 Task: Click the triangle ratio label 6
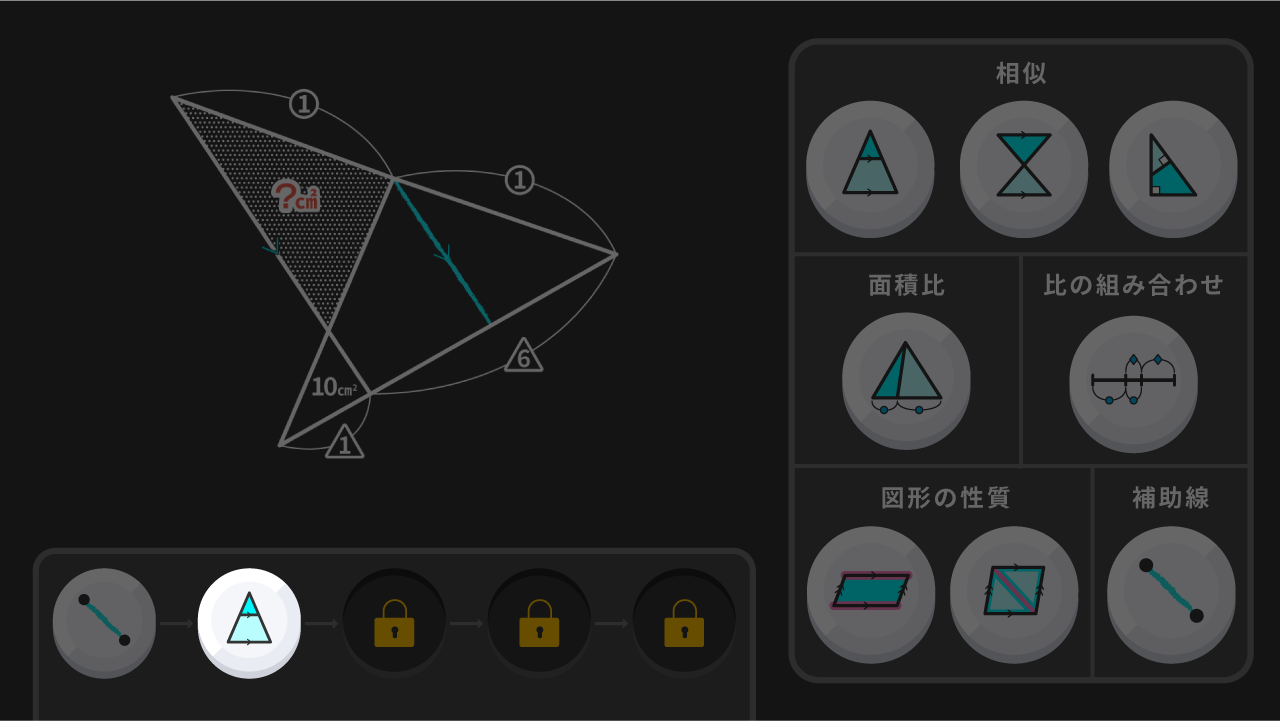(x=523, y=356)
